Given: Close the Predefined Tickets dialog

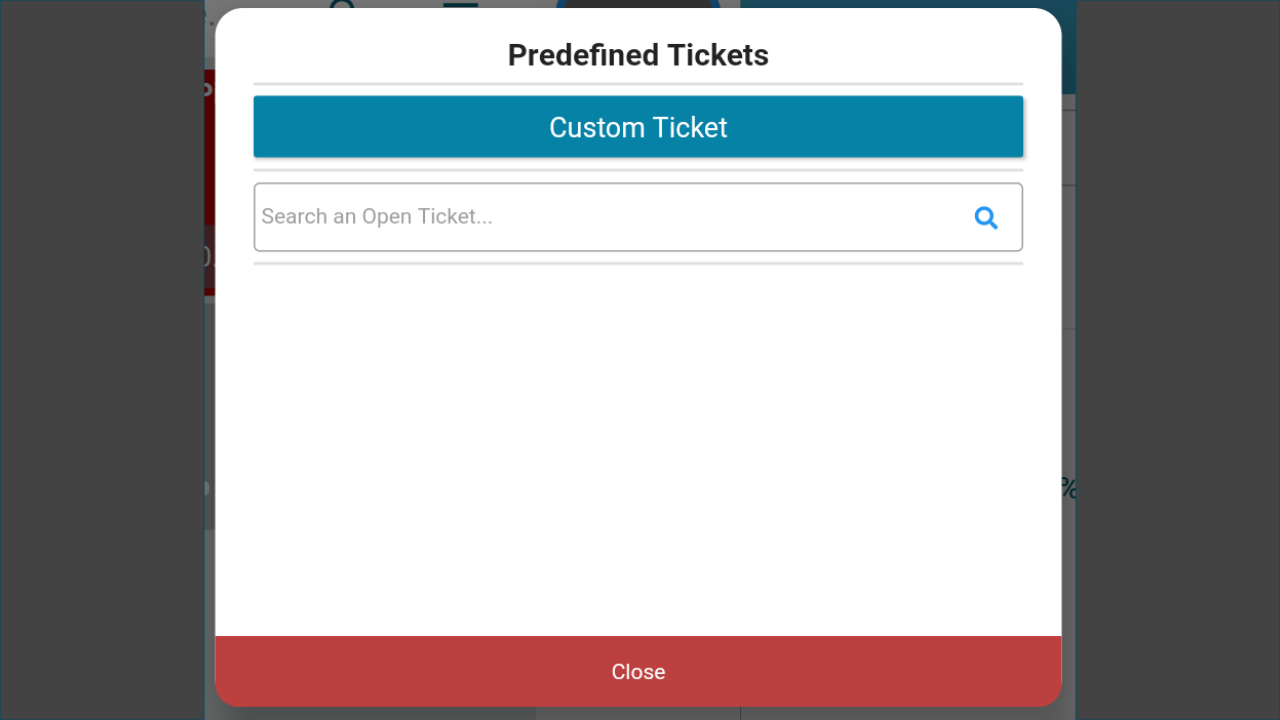Looking at the screenshot, I should (x=638, y=671).
